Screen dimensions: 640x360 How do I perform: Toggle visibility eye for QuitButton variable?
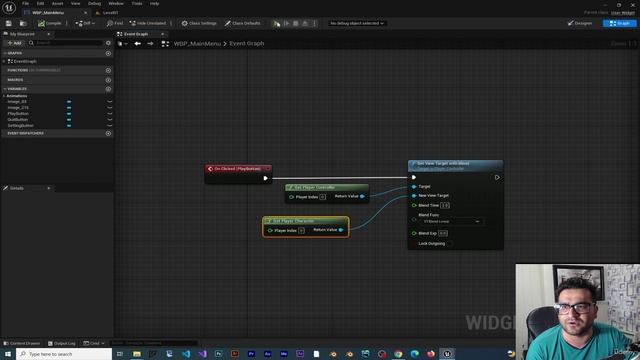tap(109, 120)
